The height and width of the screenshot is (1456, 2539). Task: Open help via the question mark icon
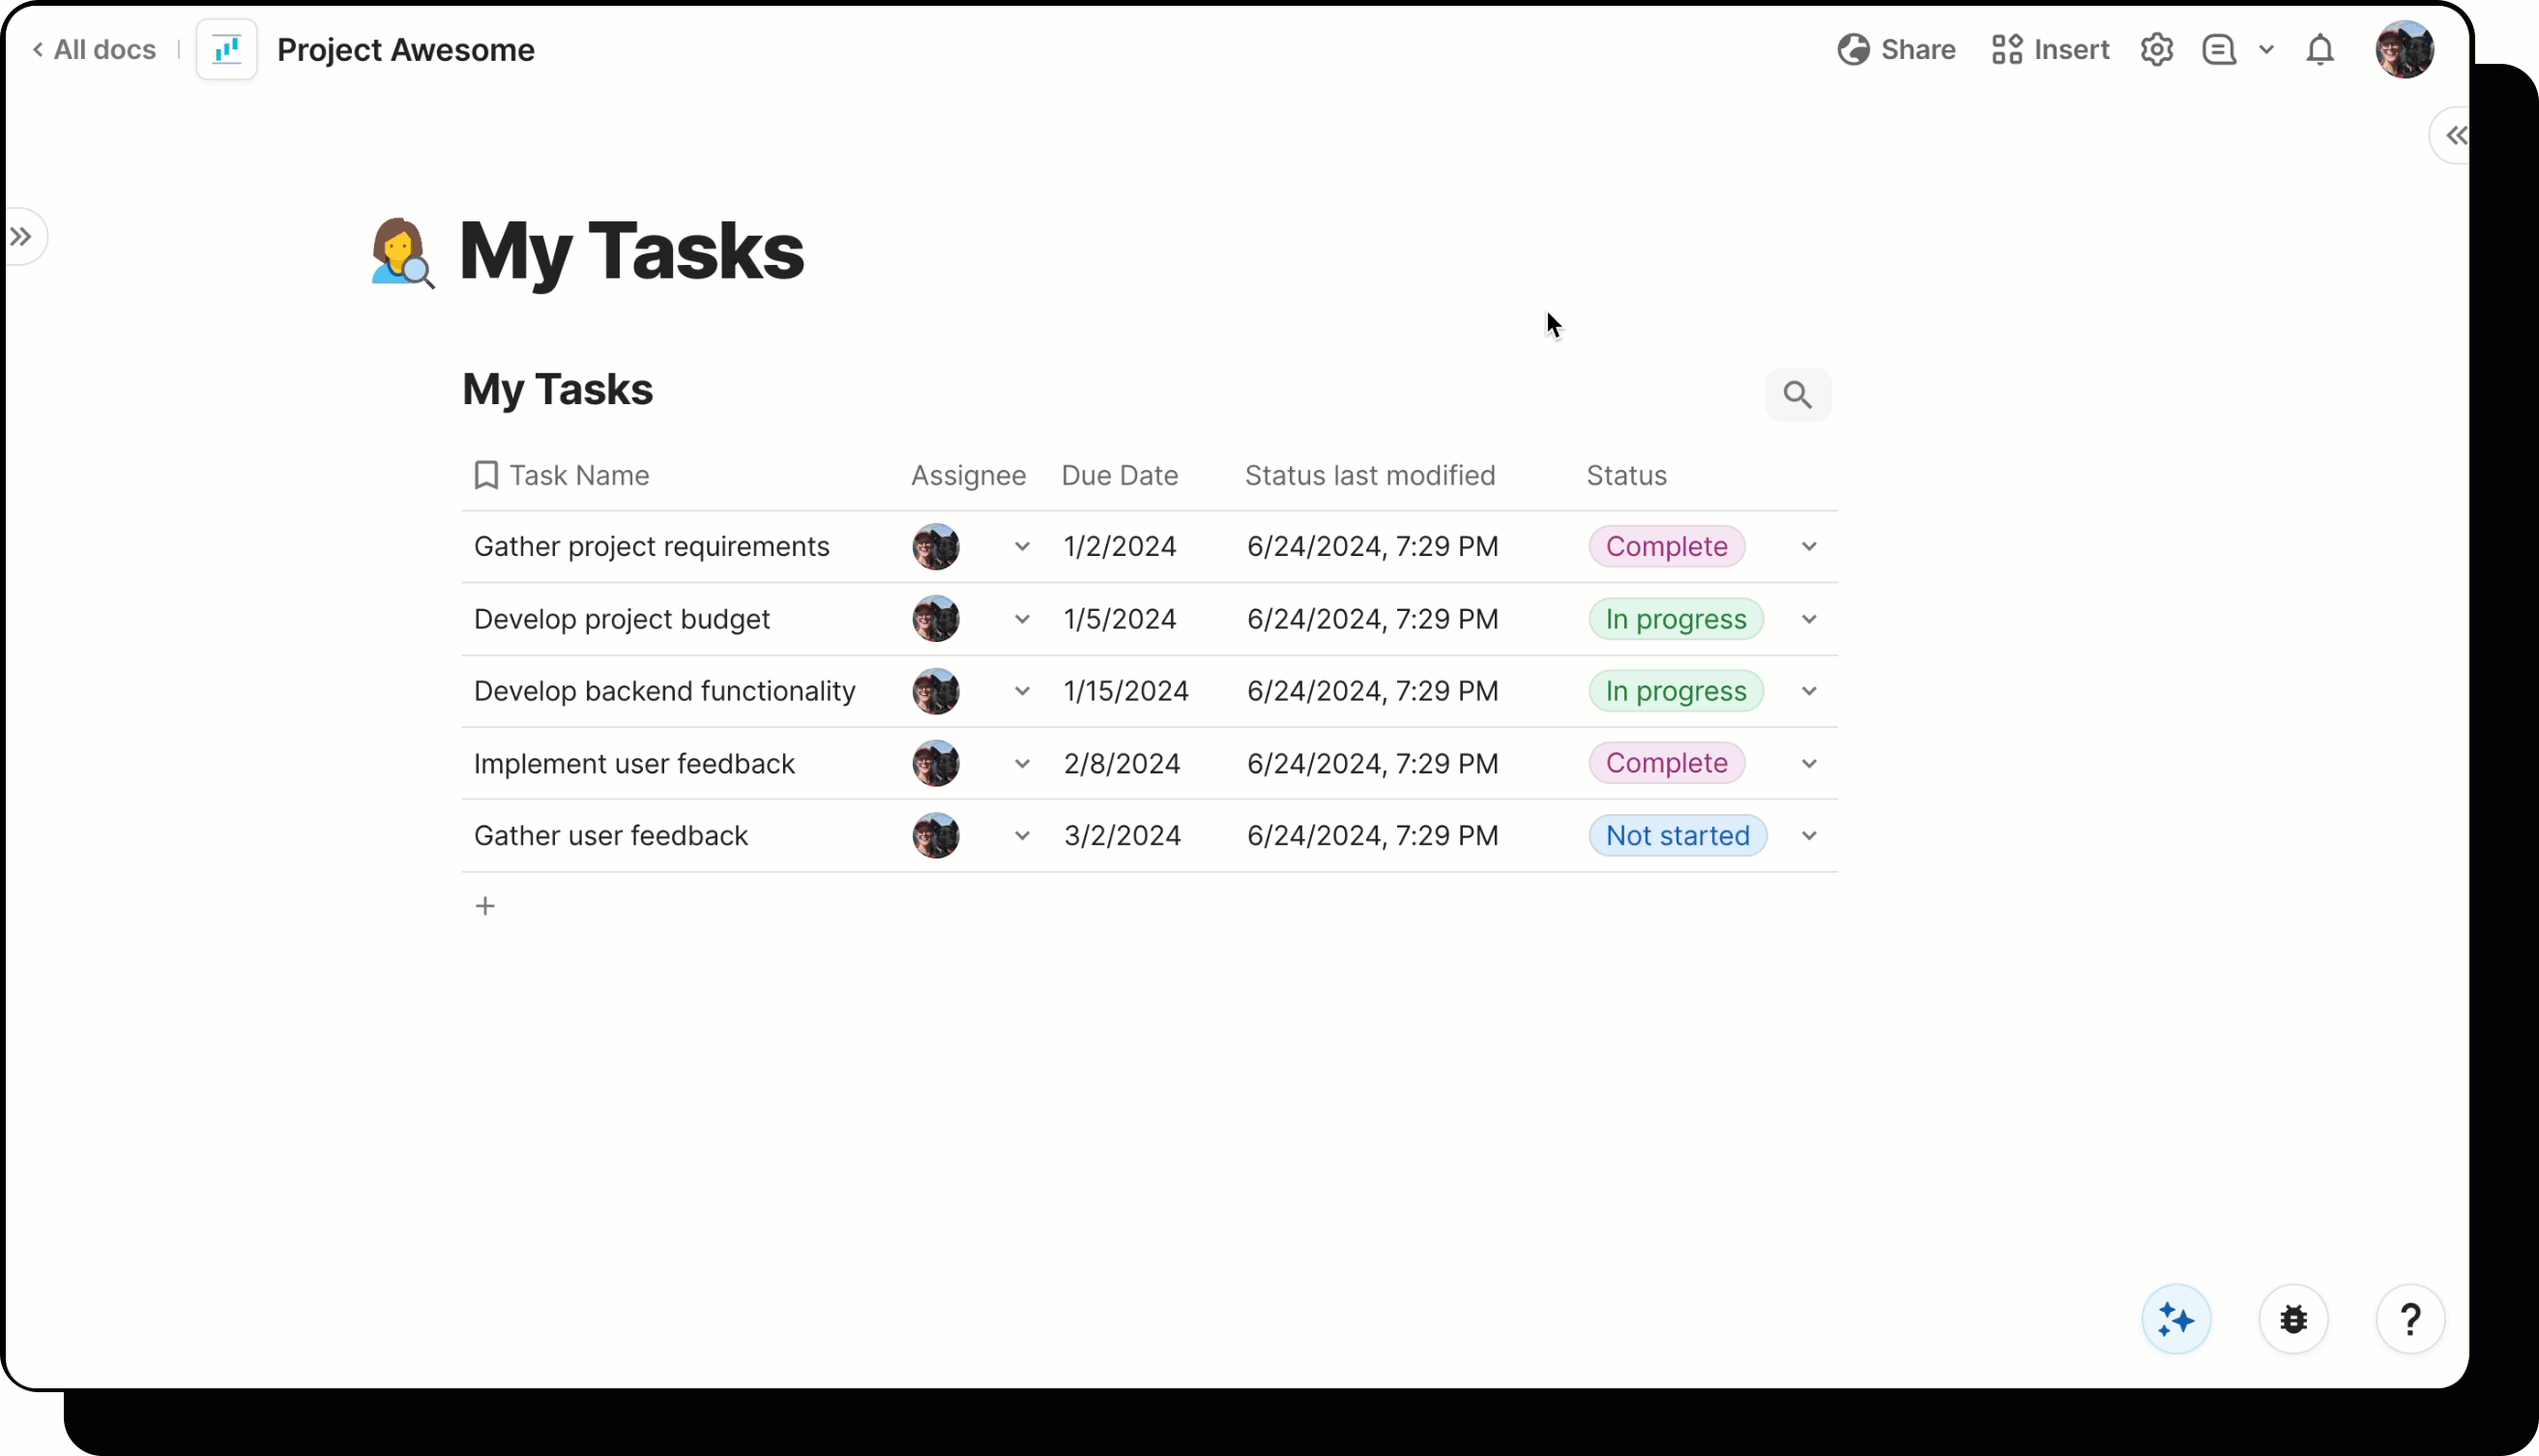[2410, 1319]
